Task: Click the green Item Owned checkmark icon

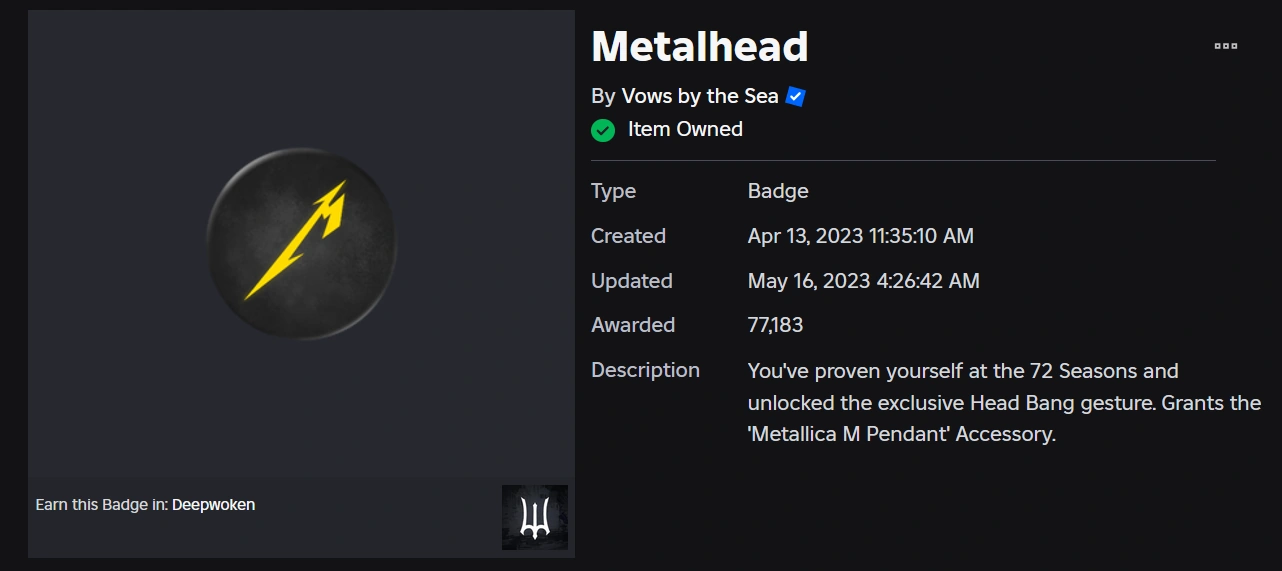Action: (x=603, y=130)
